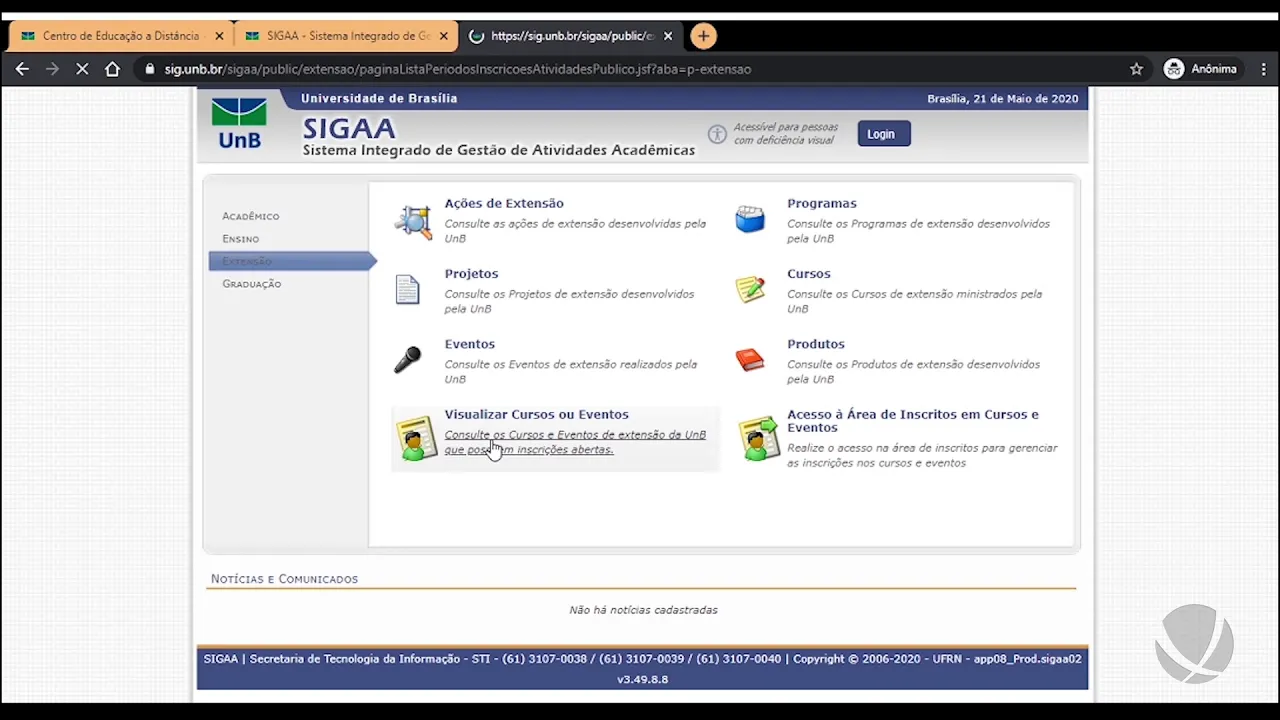The width and height of the screenshot is (1280, 720).
Task: Open the Ações de Extensão link
Action: coord(504,203)
